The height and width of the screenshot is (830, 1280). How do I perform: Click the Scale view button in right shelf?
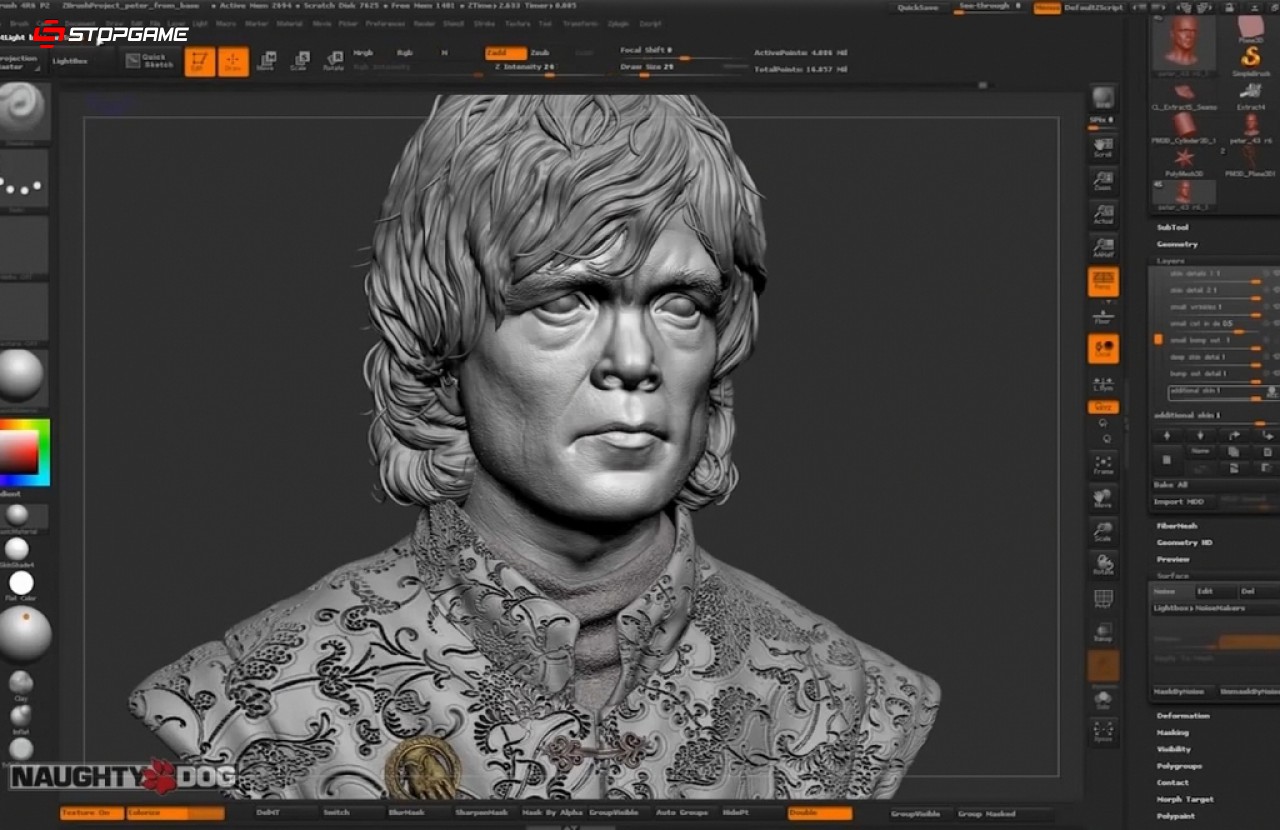(1103, 531)
